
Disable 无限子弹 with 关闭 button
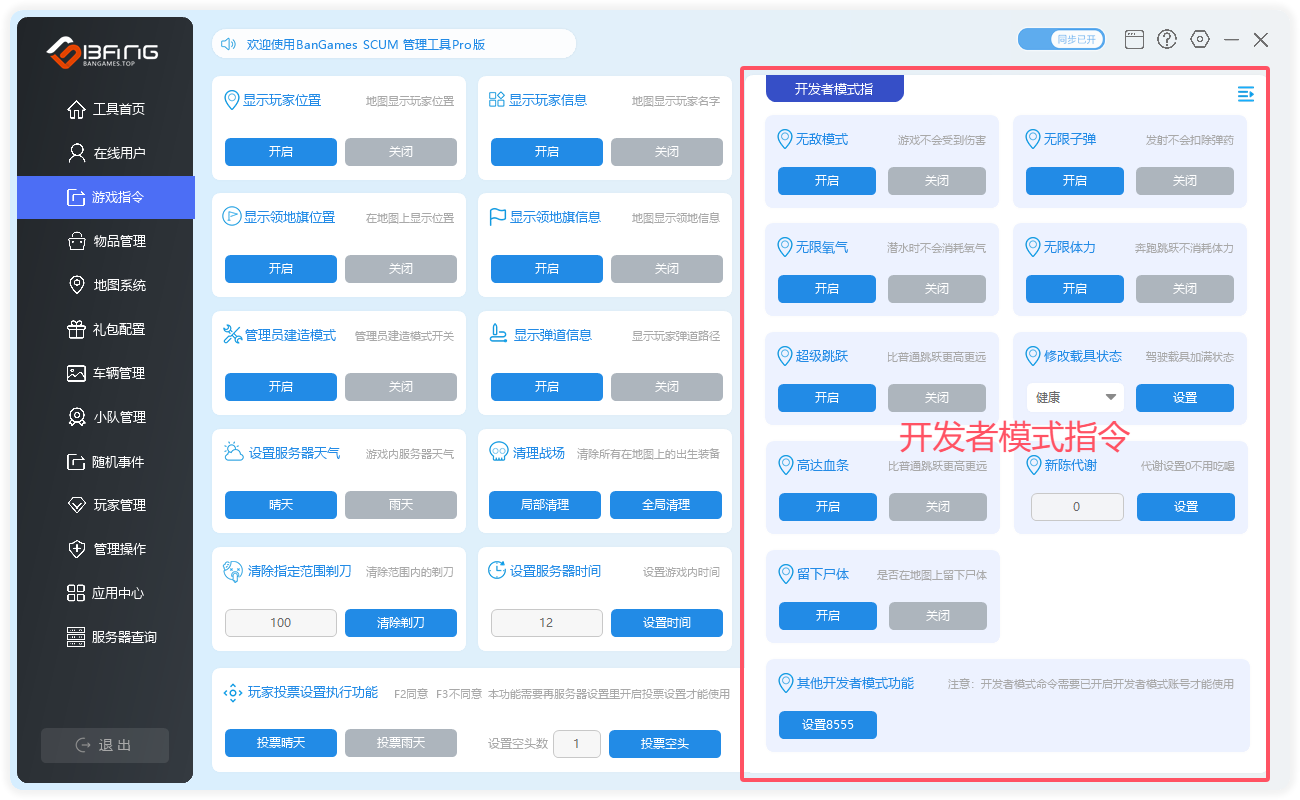[1184, 181]
